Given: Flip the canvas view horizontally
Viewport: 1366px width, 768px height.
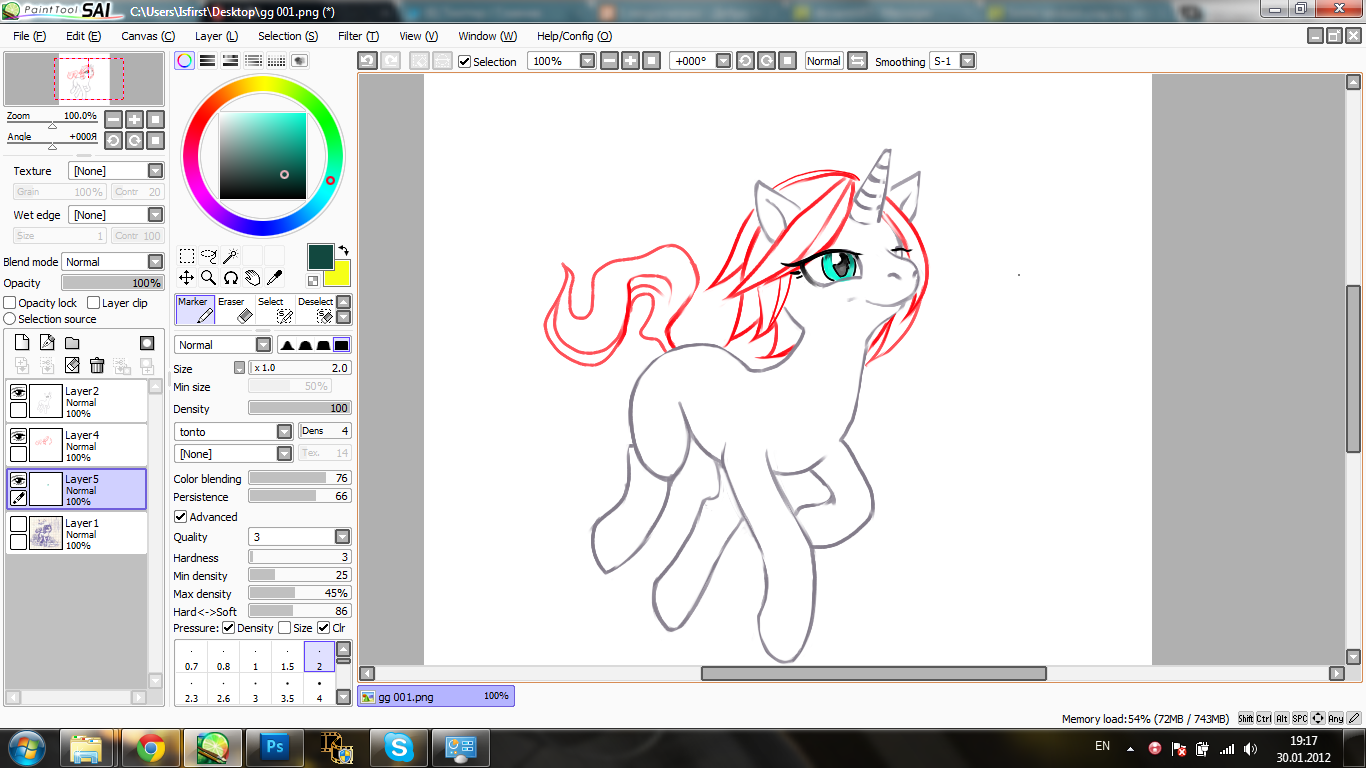Looking at the screenshot, I should [x=857, y=61].
